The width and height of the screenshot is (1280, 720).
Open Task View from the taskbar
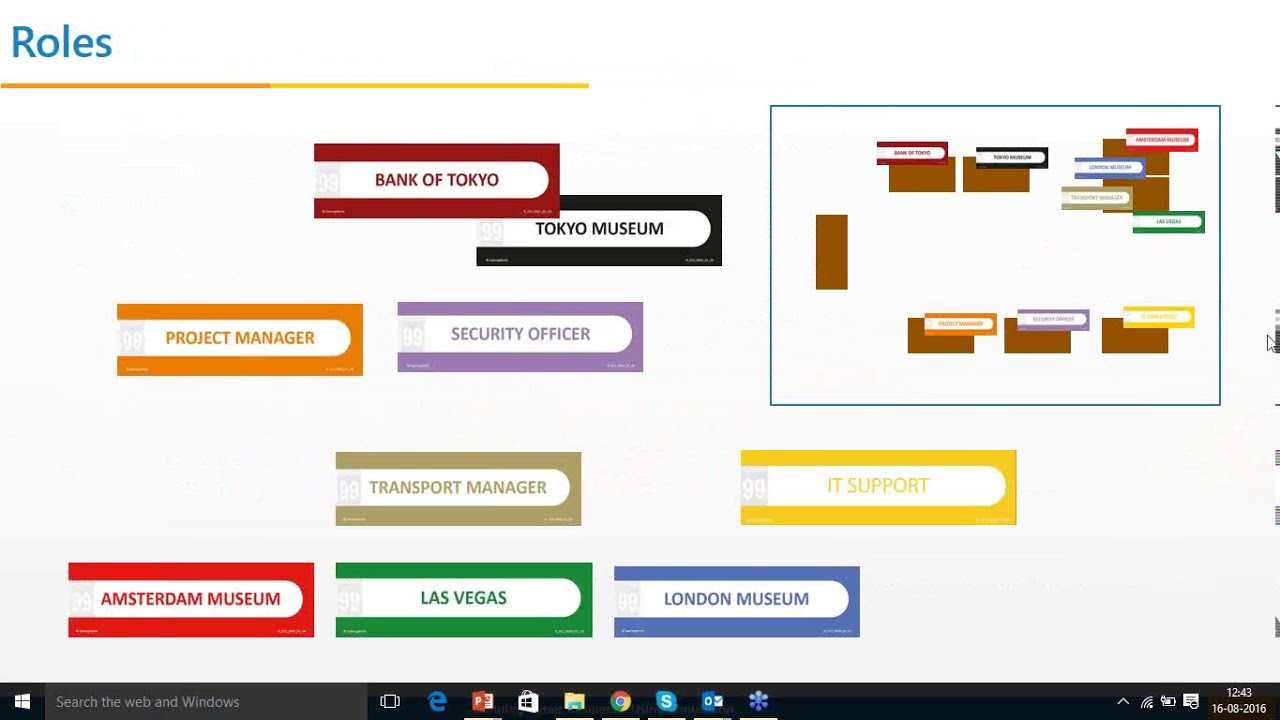[390, 702]
